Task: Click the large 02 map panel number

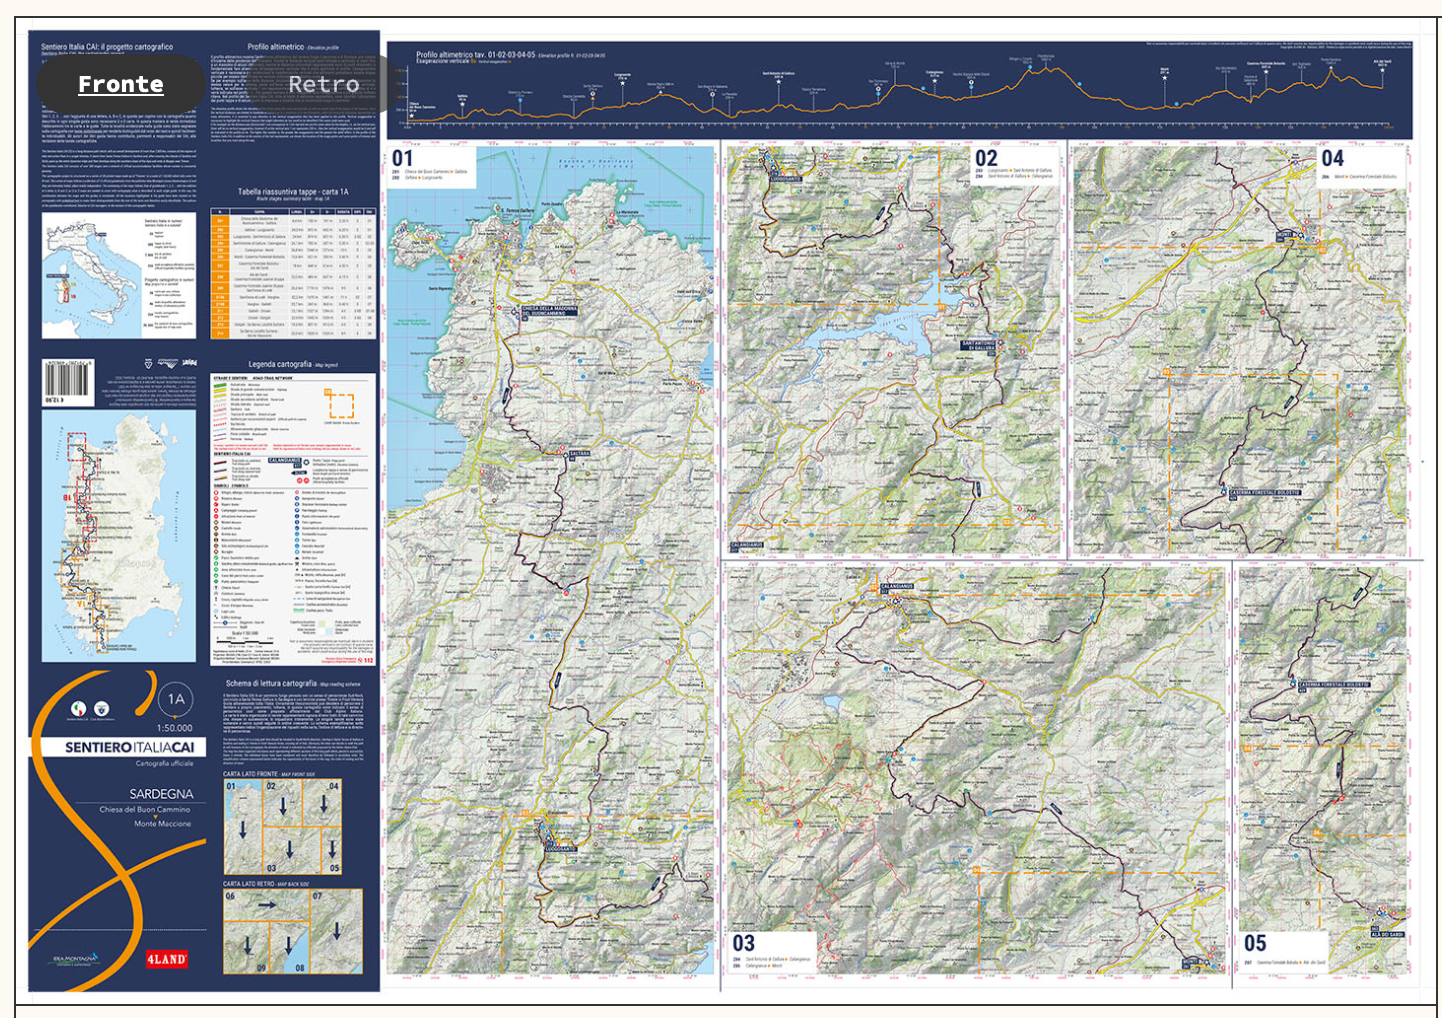Action: coord(986,159)
